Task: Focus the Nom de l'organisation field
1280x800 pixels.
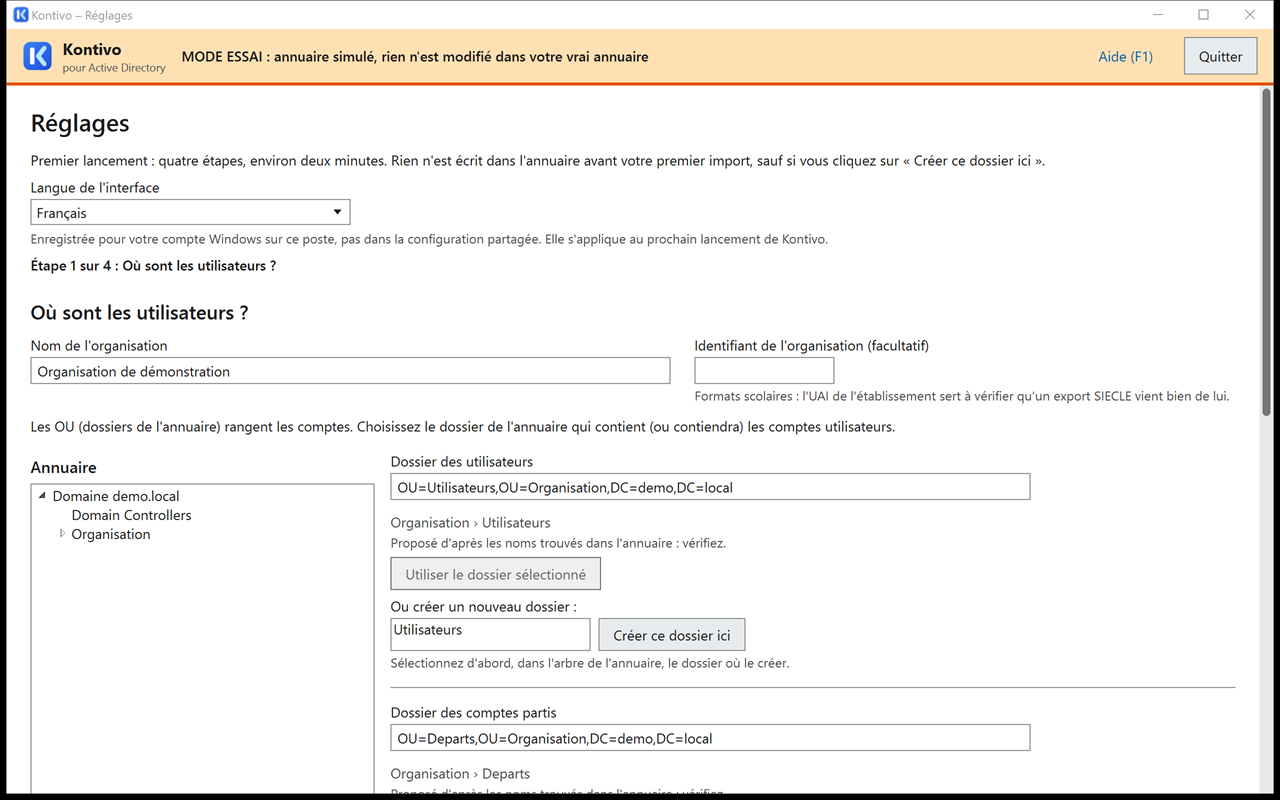Action: click(350, 371)
